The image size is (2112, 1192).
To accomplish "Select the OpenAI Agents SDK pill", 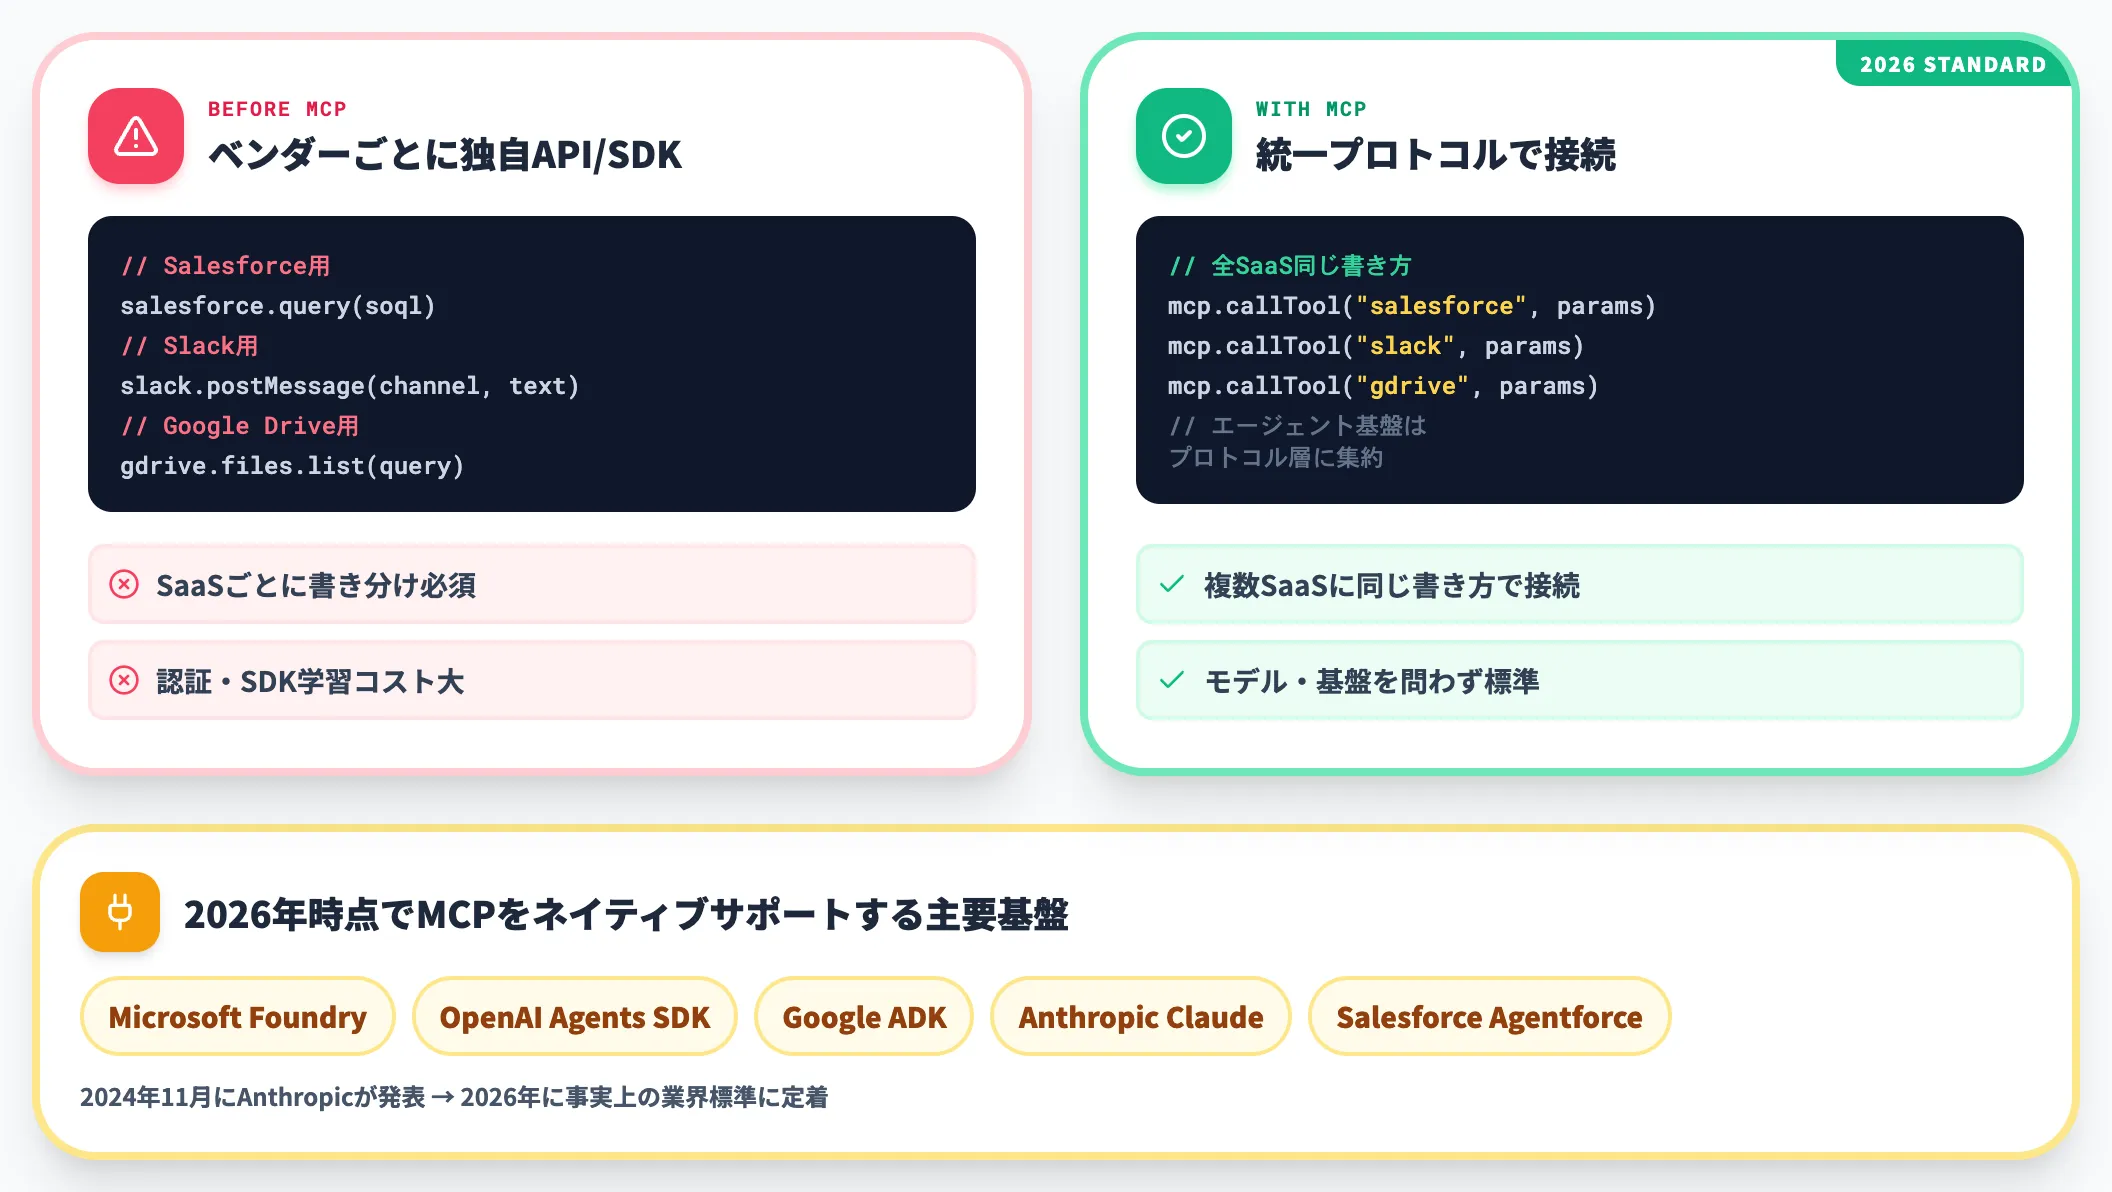I will point(575,1016).
